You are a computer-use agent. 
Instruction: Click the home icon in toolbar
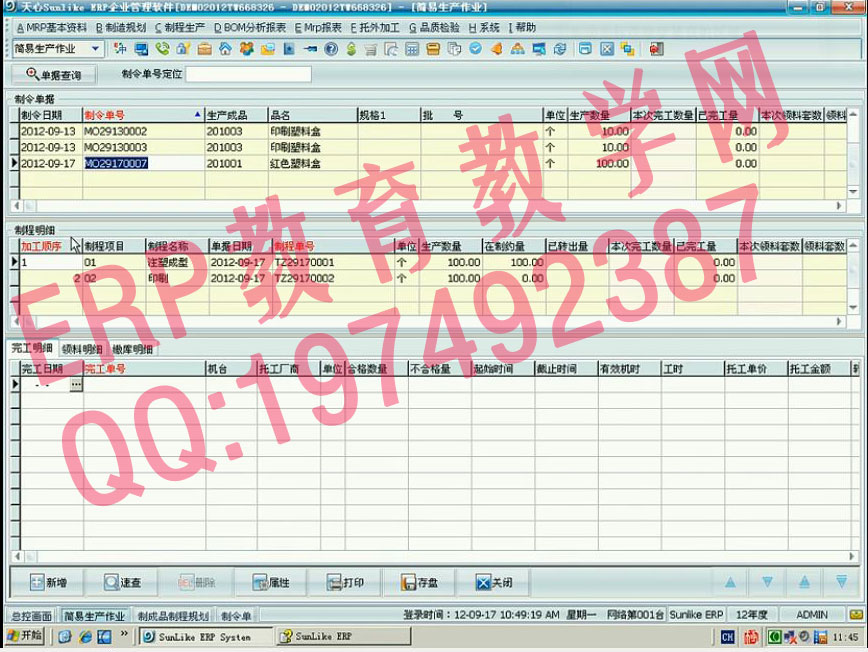tap(225, 49)
